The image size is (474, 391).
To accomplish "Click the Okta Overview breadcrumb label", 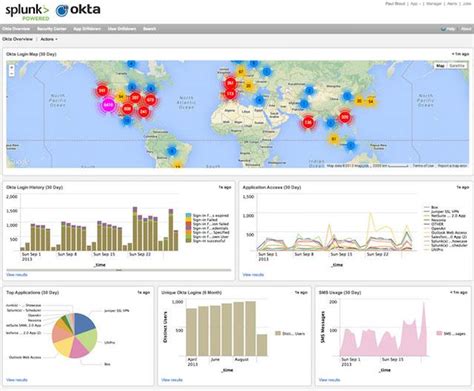I will tap(17, 39).
